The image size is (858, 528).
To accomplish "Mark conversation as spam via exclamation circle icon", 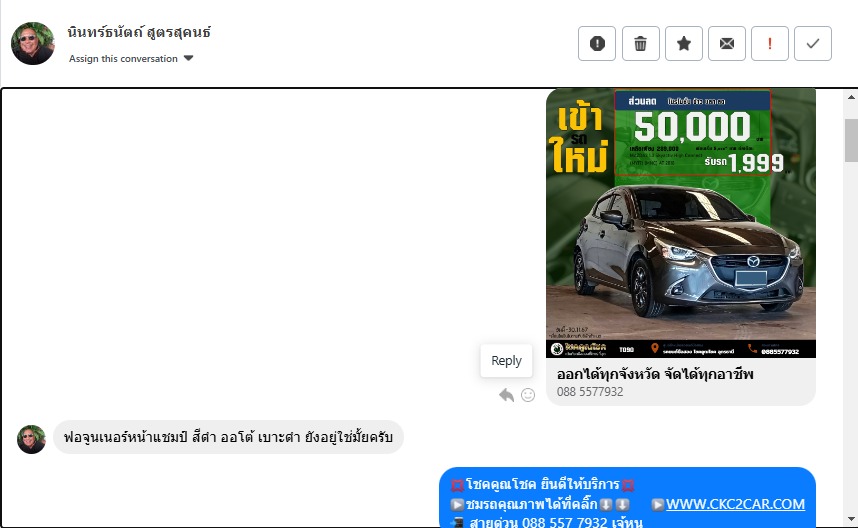I will point(597,43).
